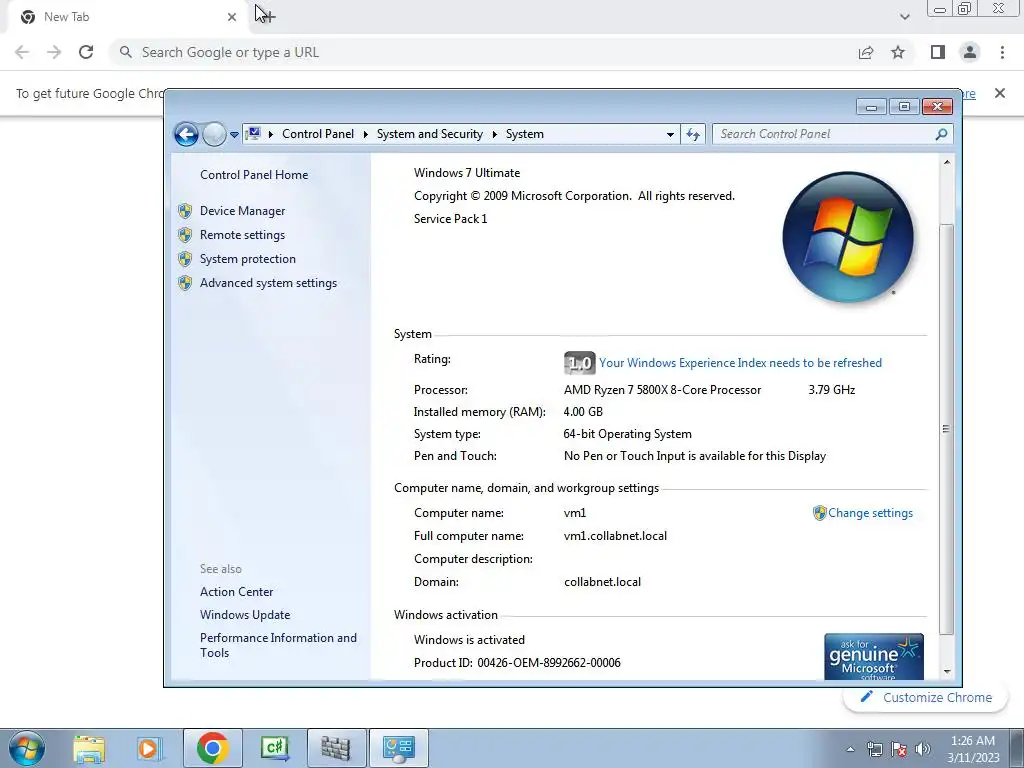
Task: Toggle Chrome side panel
Action: click(x=938, y=52)
